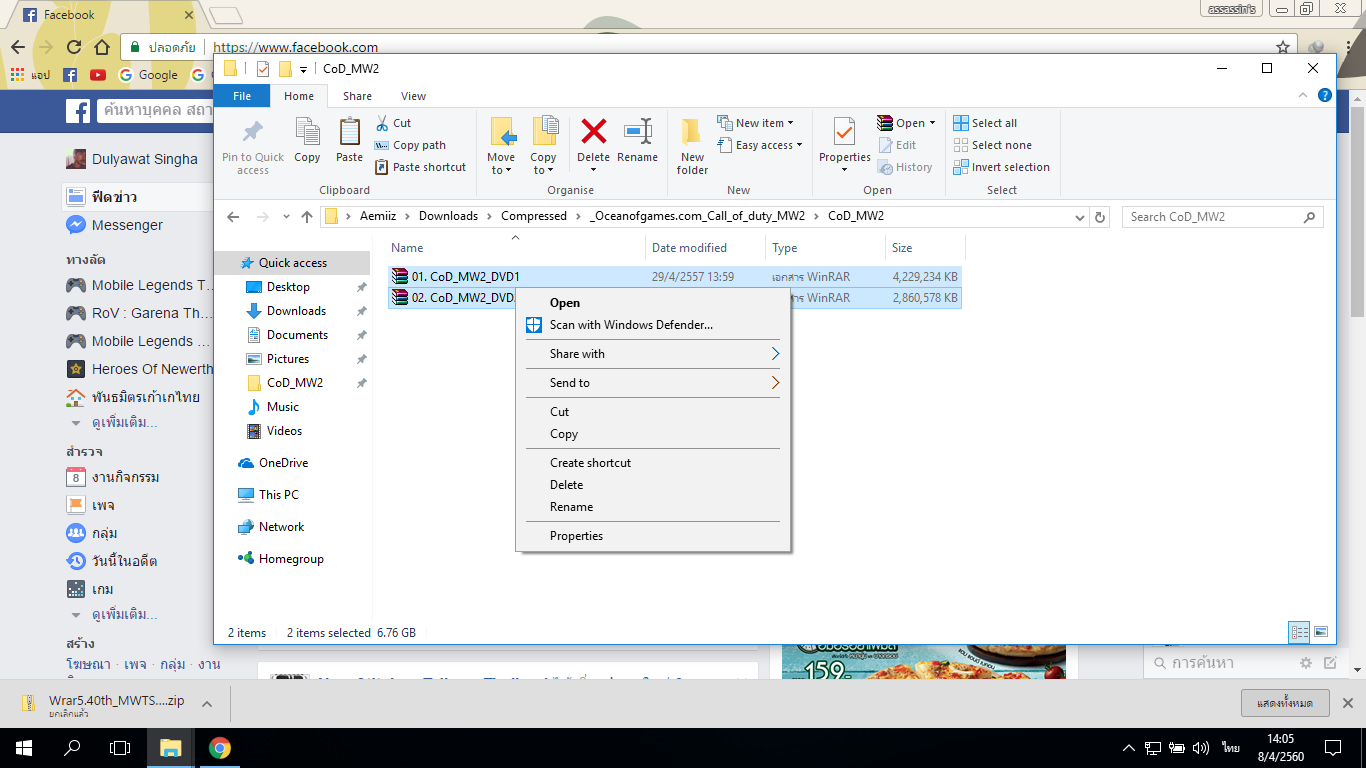Open the Action Center notification icon
Screen dimensions: 1366x768
[1332, 747]
